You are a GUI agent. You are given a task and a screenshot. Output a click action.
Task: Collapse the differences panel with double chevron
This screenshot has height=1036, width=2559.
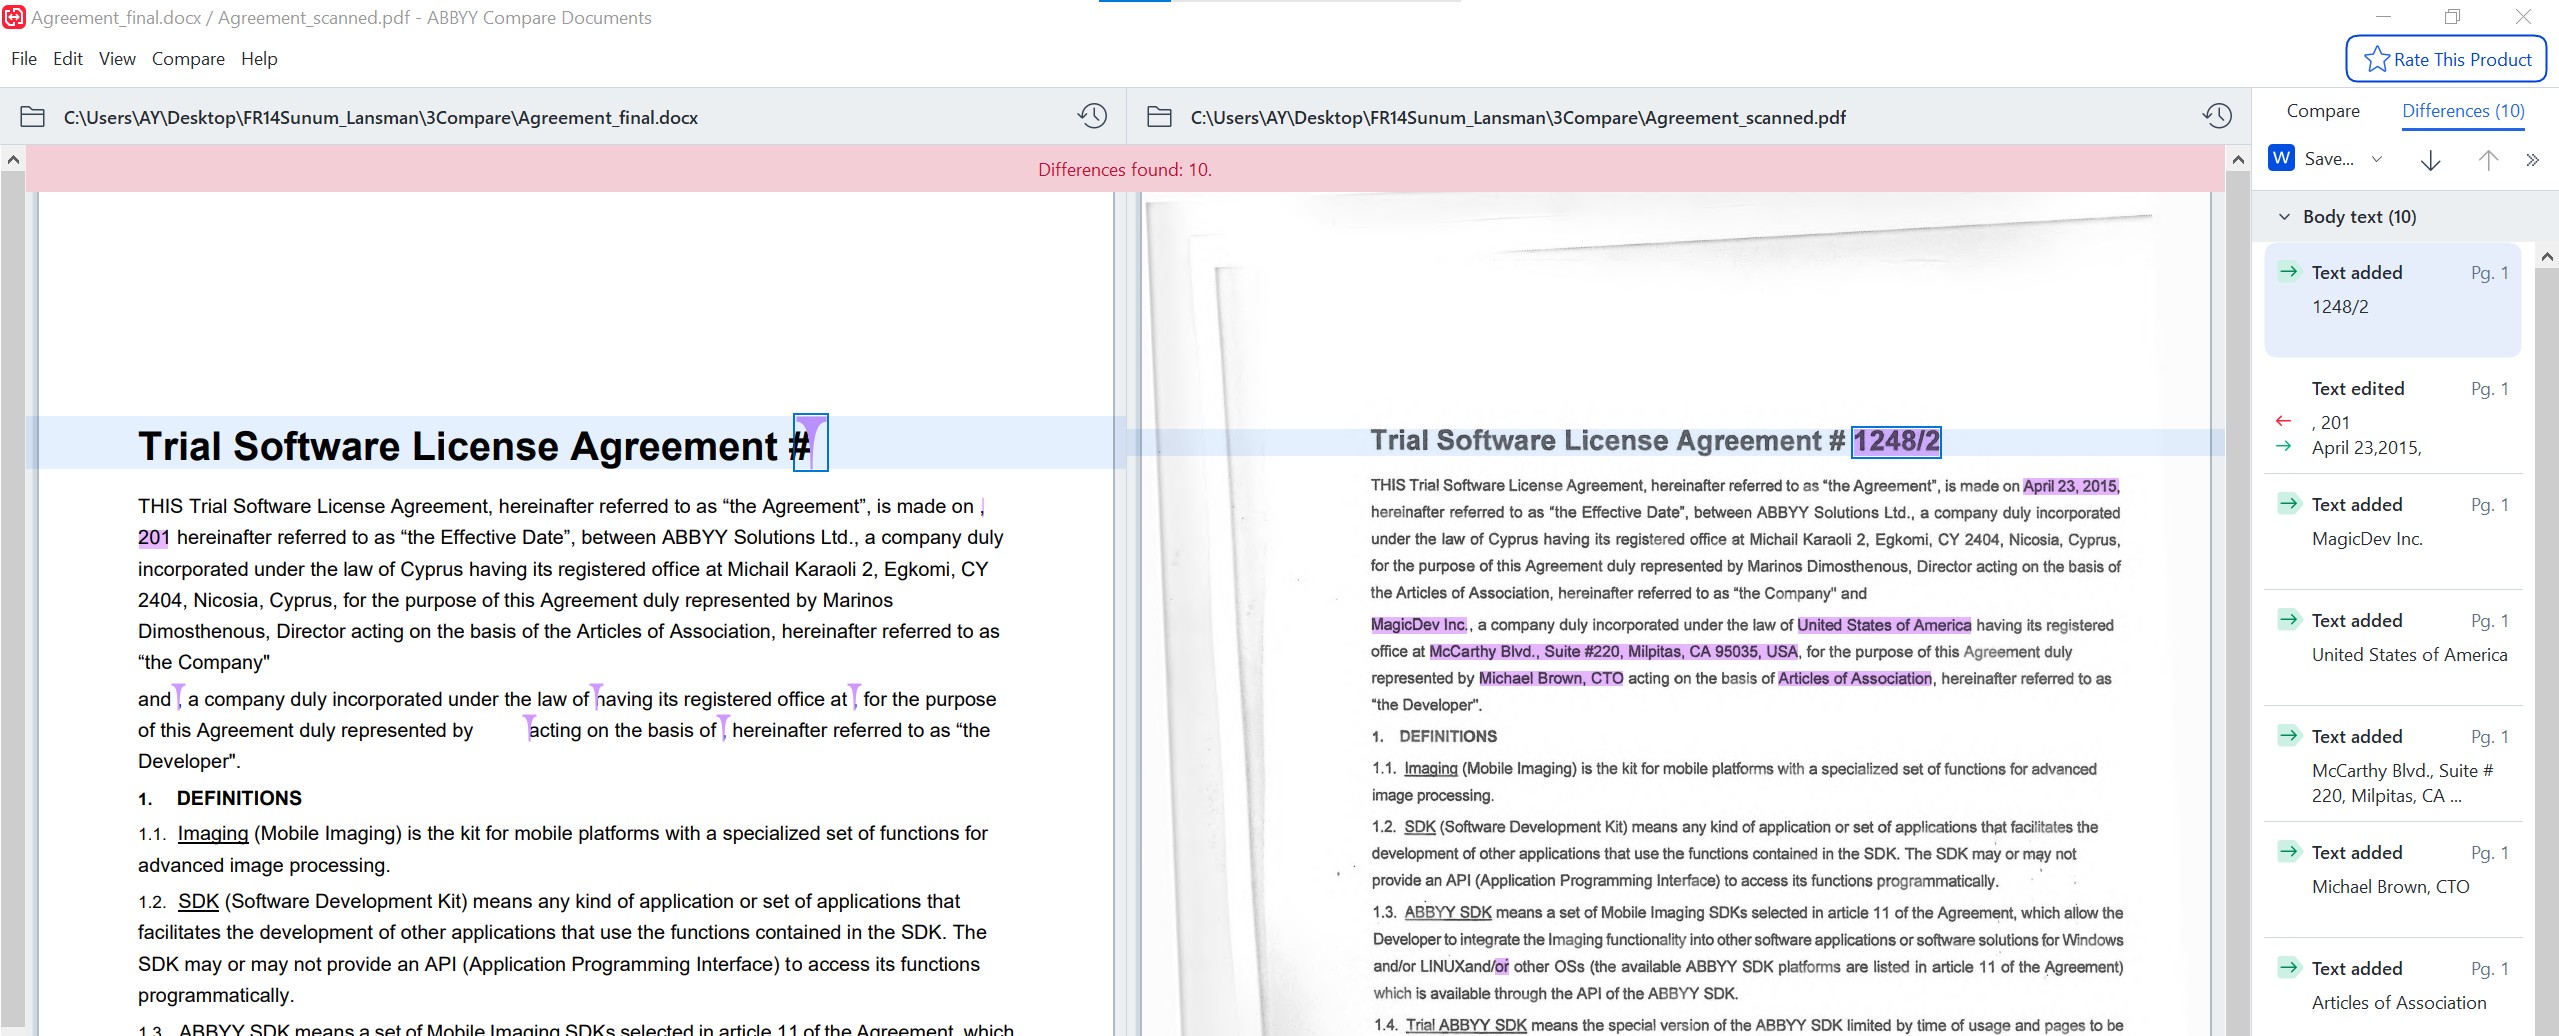coord(2532,160)
